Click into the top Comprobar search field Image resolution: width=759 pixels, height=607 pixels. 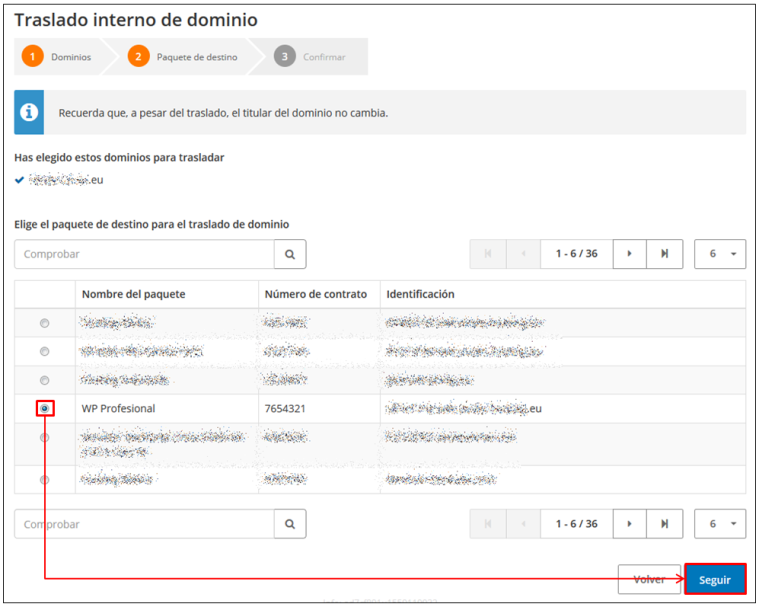click(144, 254)
